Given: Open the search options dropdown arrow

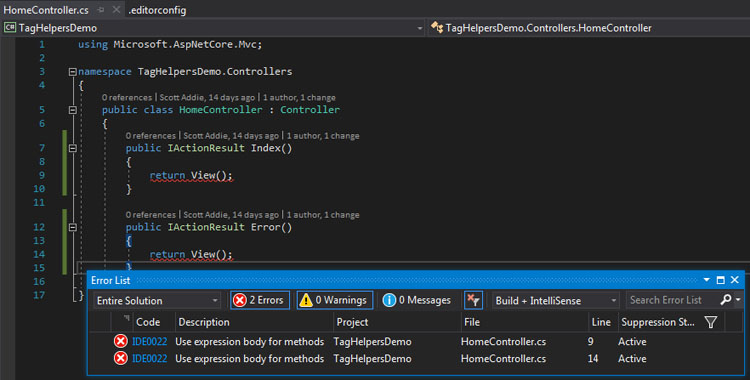Looking at the screenshot, I should click(738, 300).
